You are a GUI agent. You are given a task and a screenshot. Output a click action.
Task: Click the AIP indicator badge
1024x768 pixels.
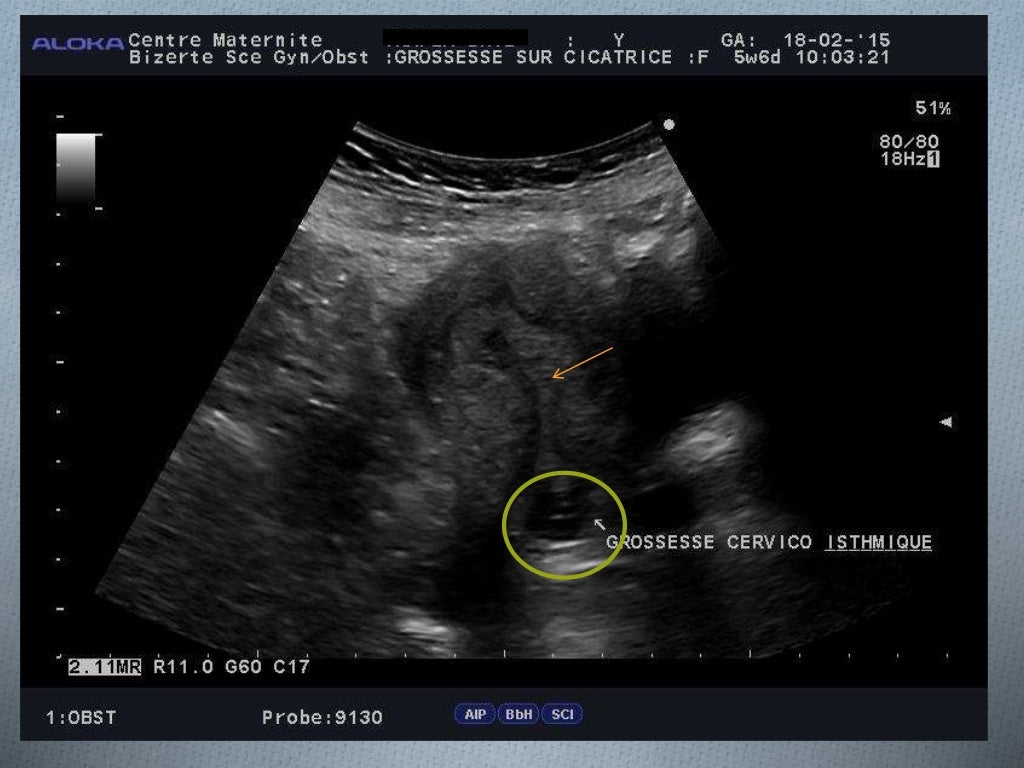click(475, 714)
